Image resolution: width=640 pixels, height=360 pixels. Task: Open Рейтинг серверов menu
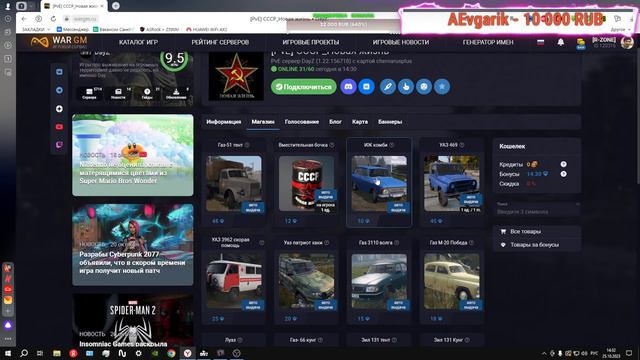pos(220,42)
